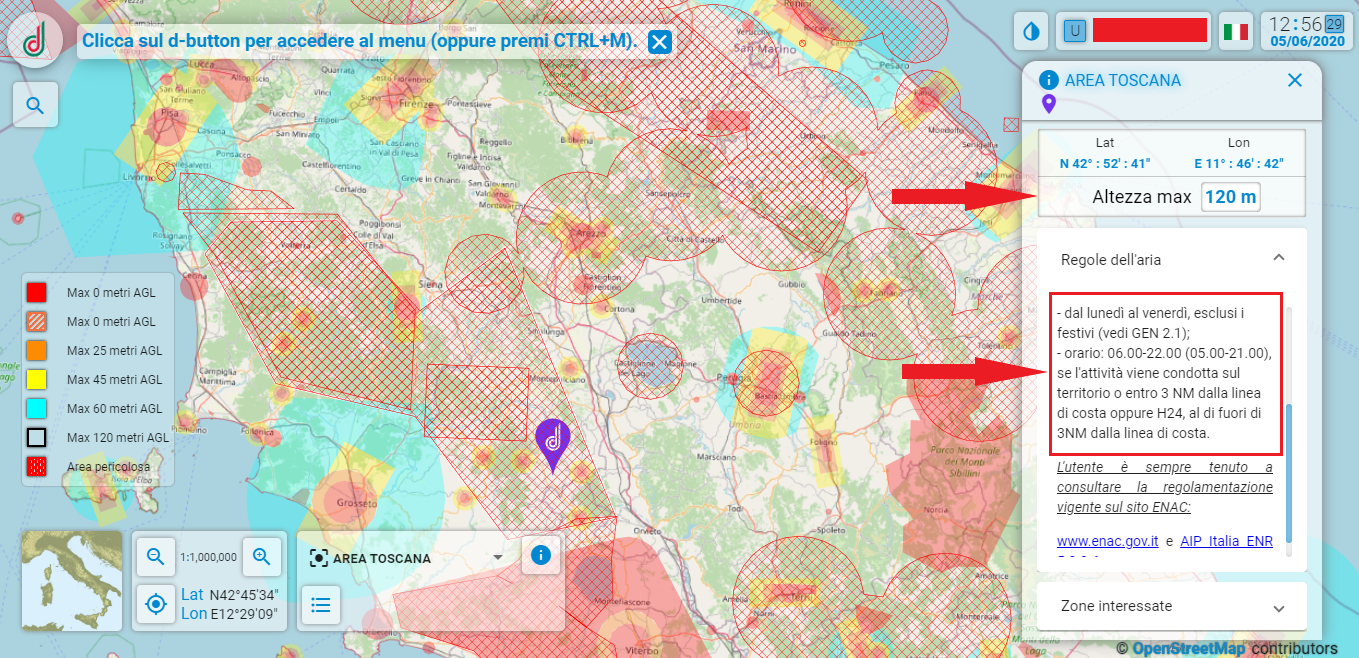This screenshot has height=658, width=1359.
Task: Click the Cortona label on the map
Action: pyautogui.click(x=618, y=309)
